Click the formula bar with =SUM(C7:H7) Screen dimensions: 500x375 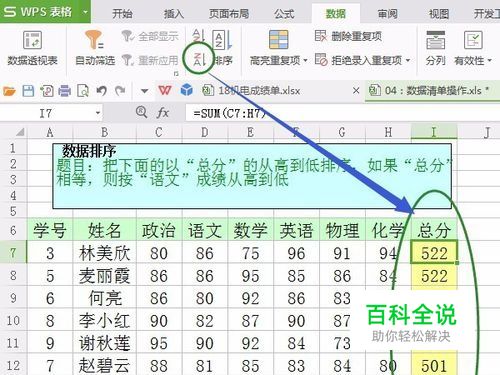click(343, 113)
